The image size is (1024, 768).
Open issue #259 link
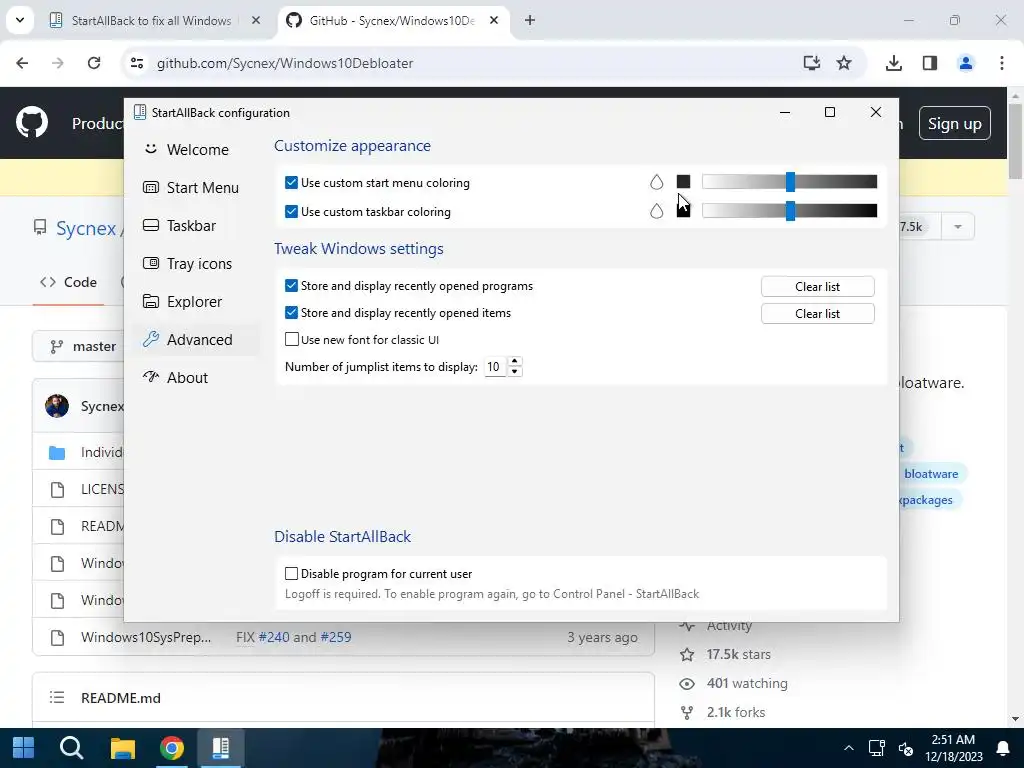tap(336, 637)
